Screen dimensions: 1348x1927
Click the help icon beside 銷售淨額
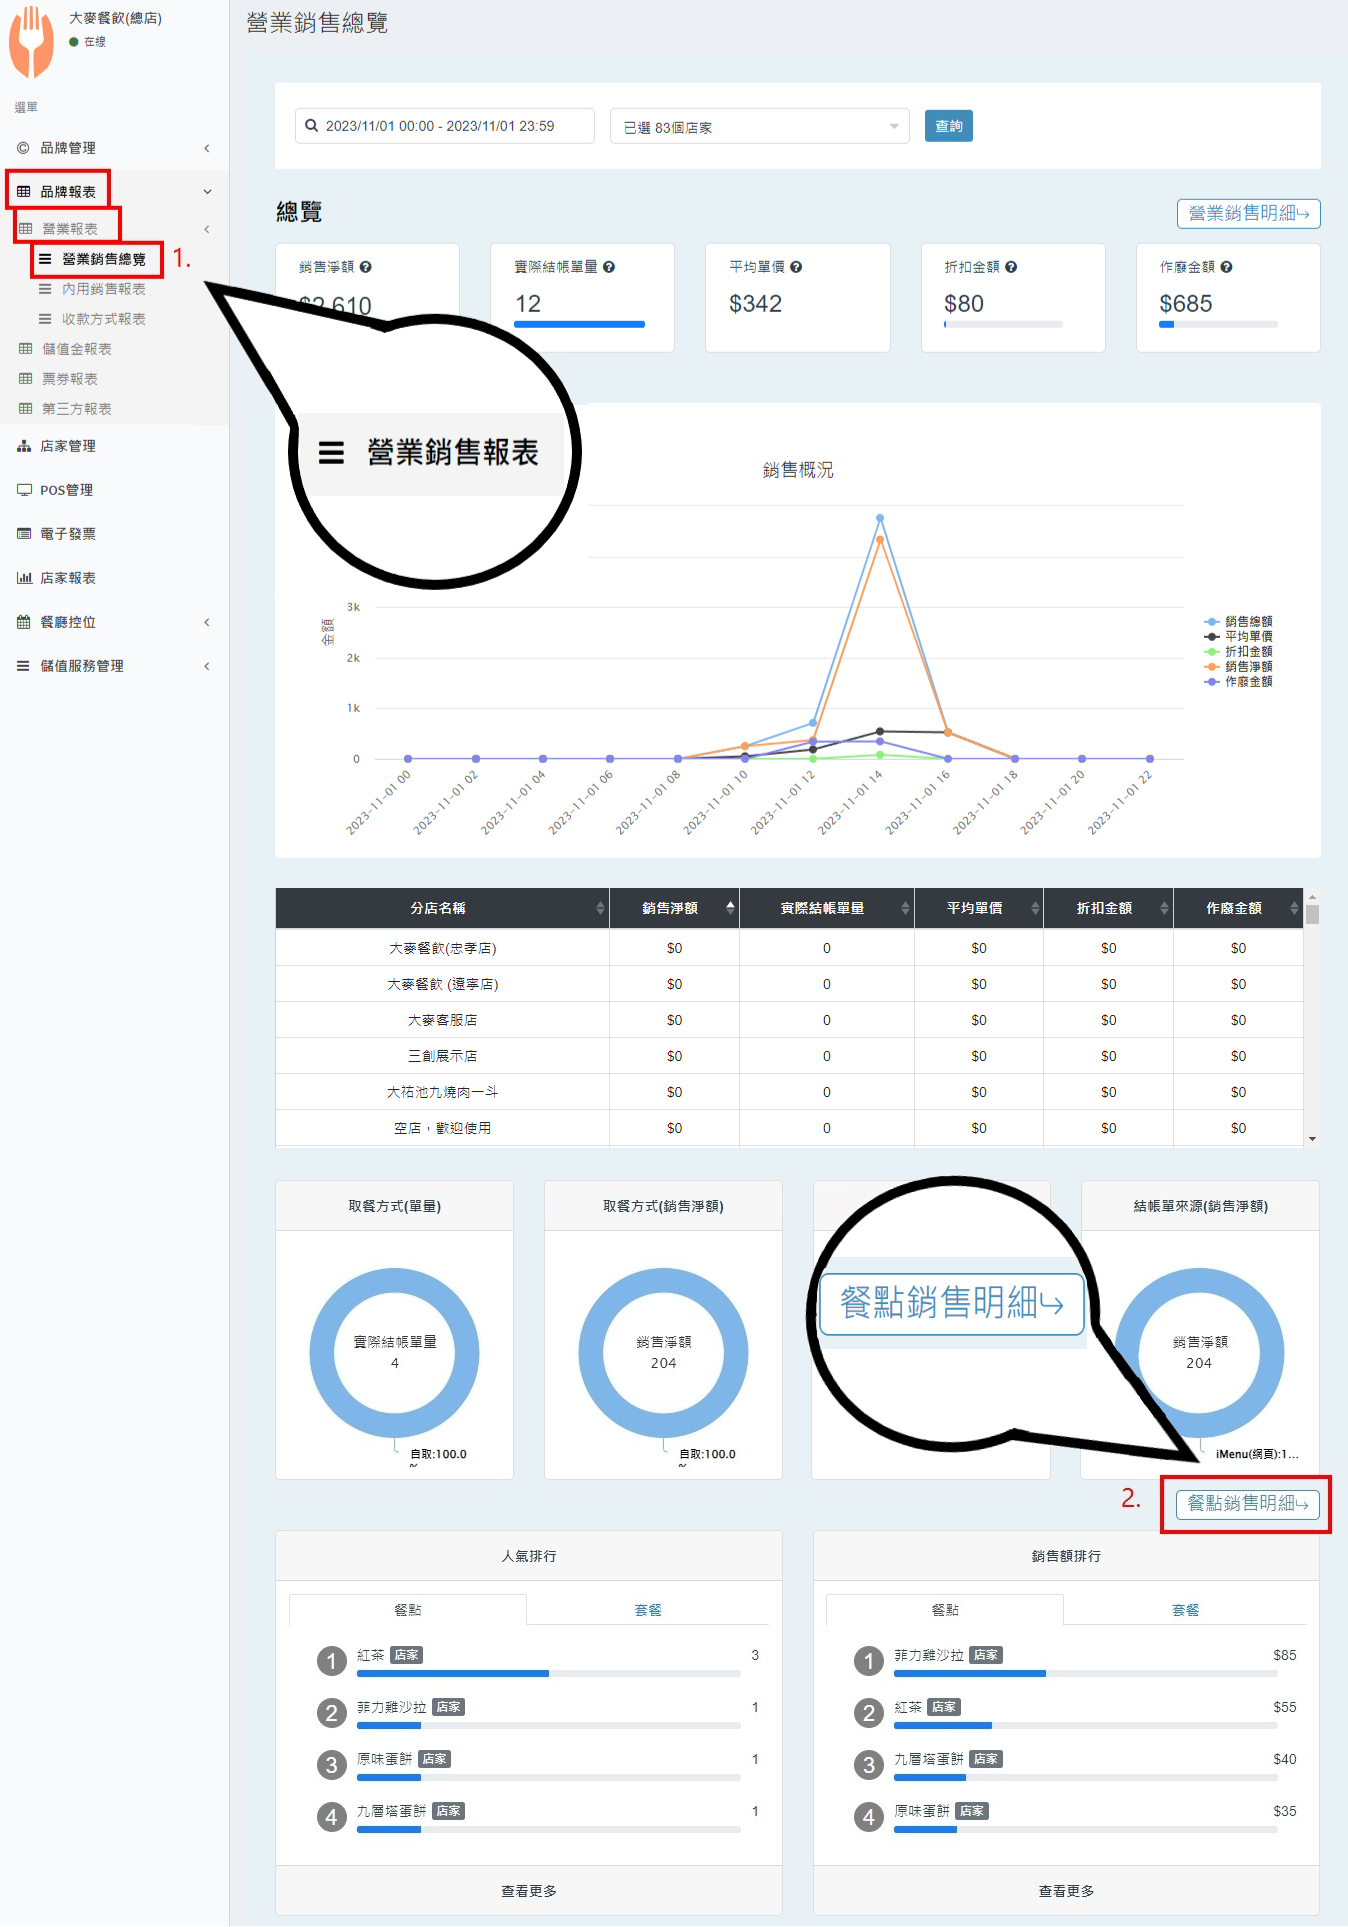[366, 267]
